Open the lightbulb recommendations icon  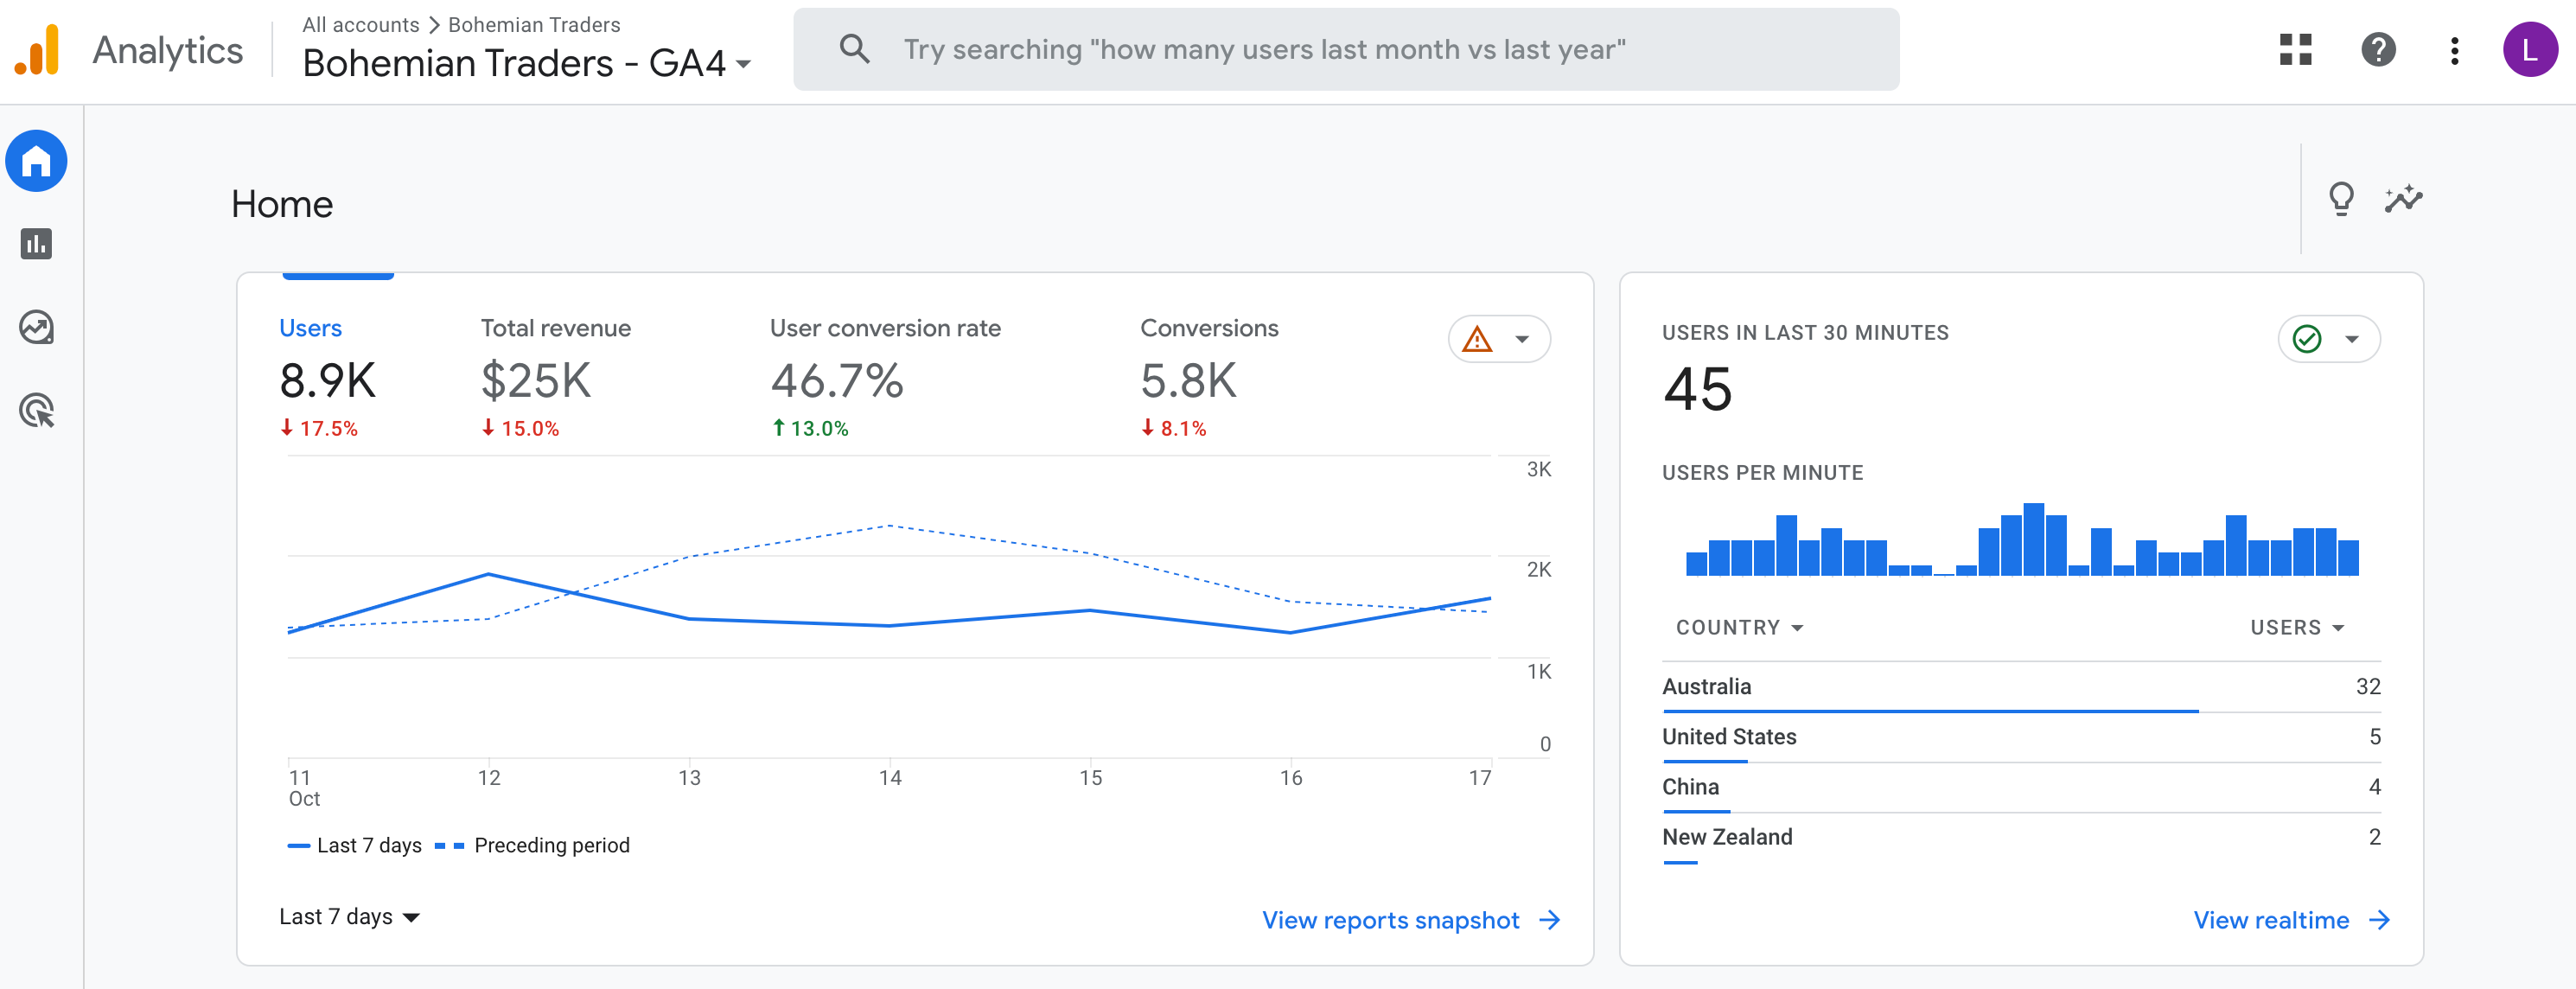2341,199
